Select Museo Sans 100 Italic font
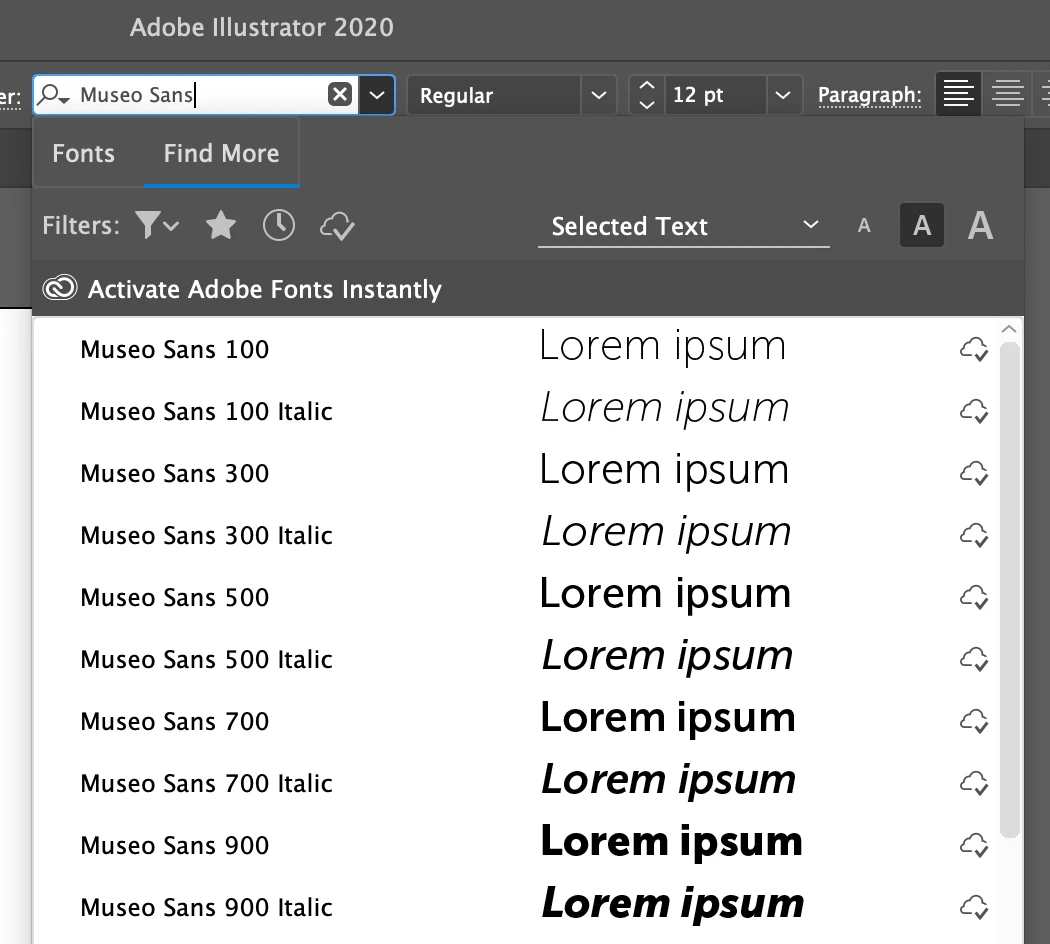 coord(206,411)
